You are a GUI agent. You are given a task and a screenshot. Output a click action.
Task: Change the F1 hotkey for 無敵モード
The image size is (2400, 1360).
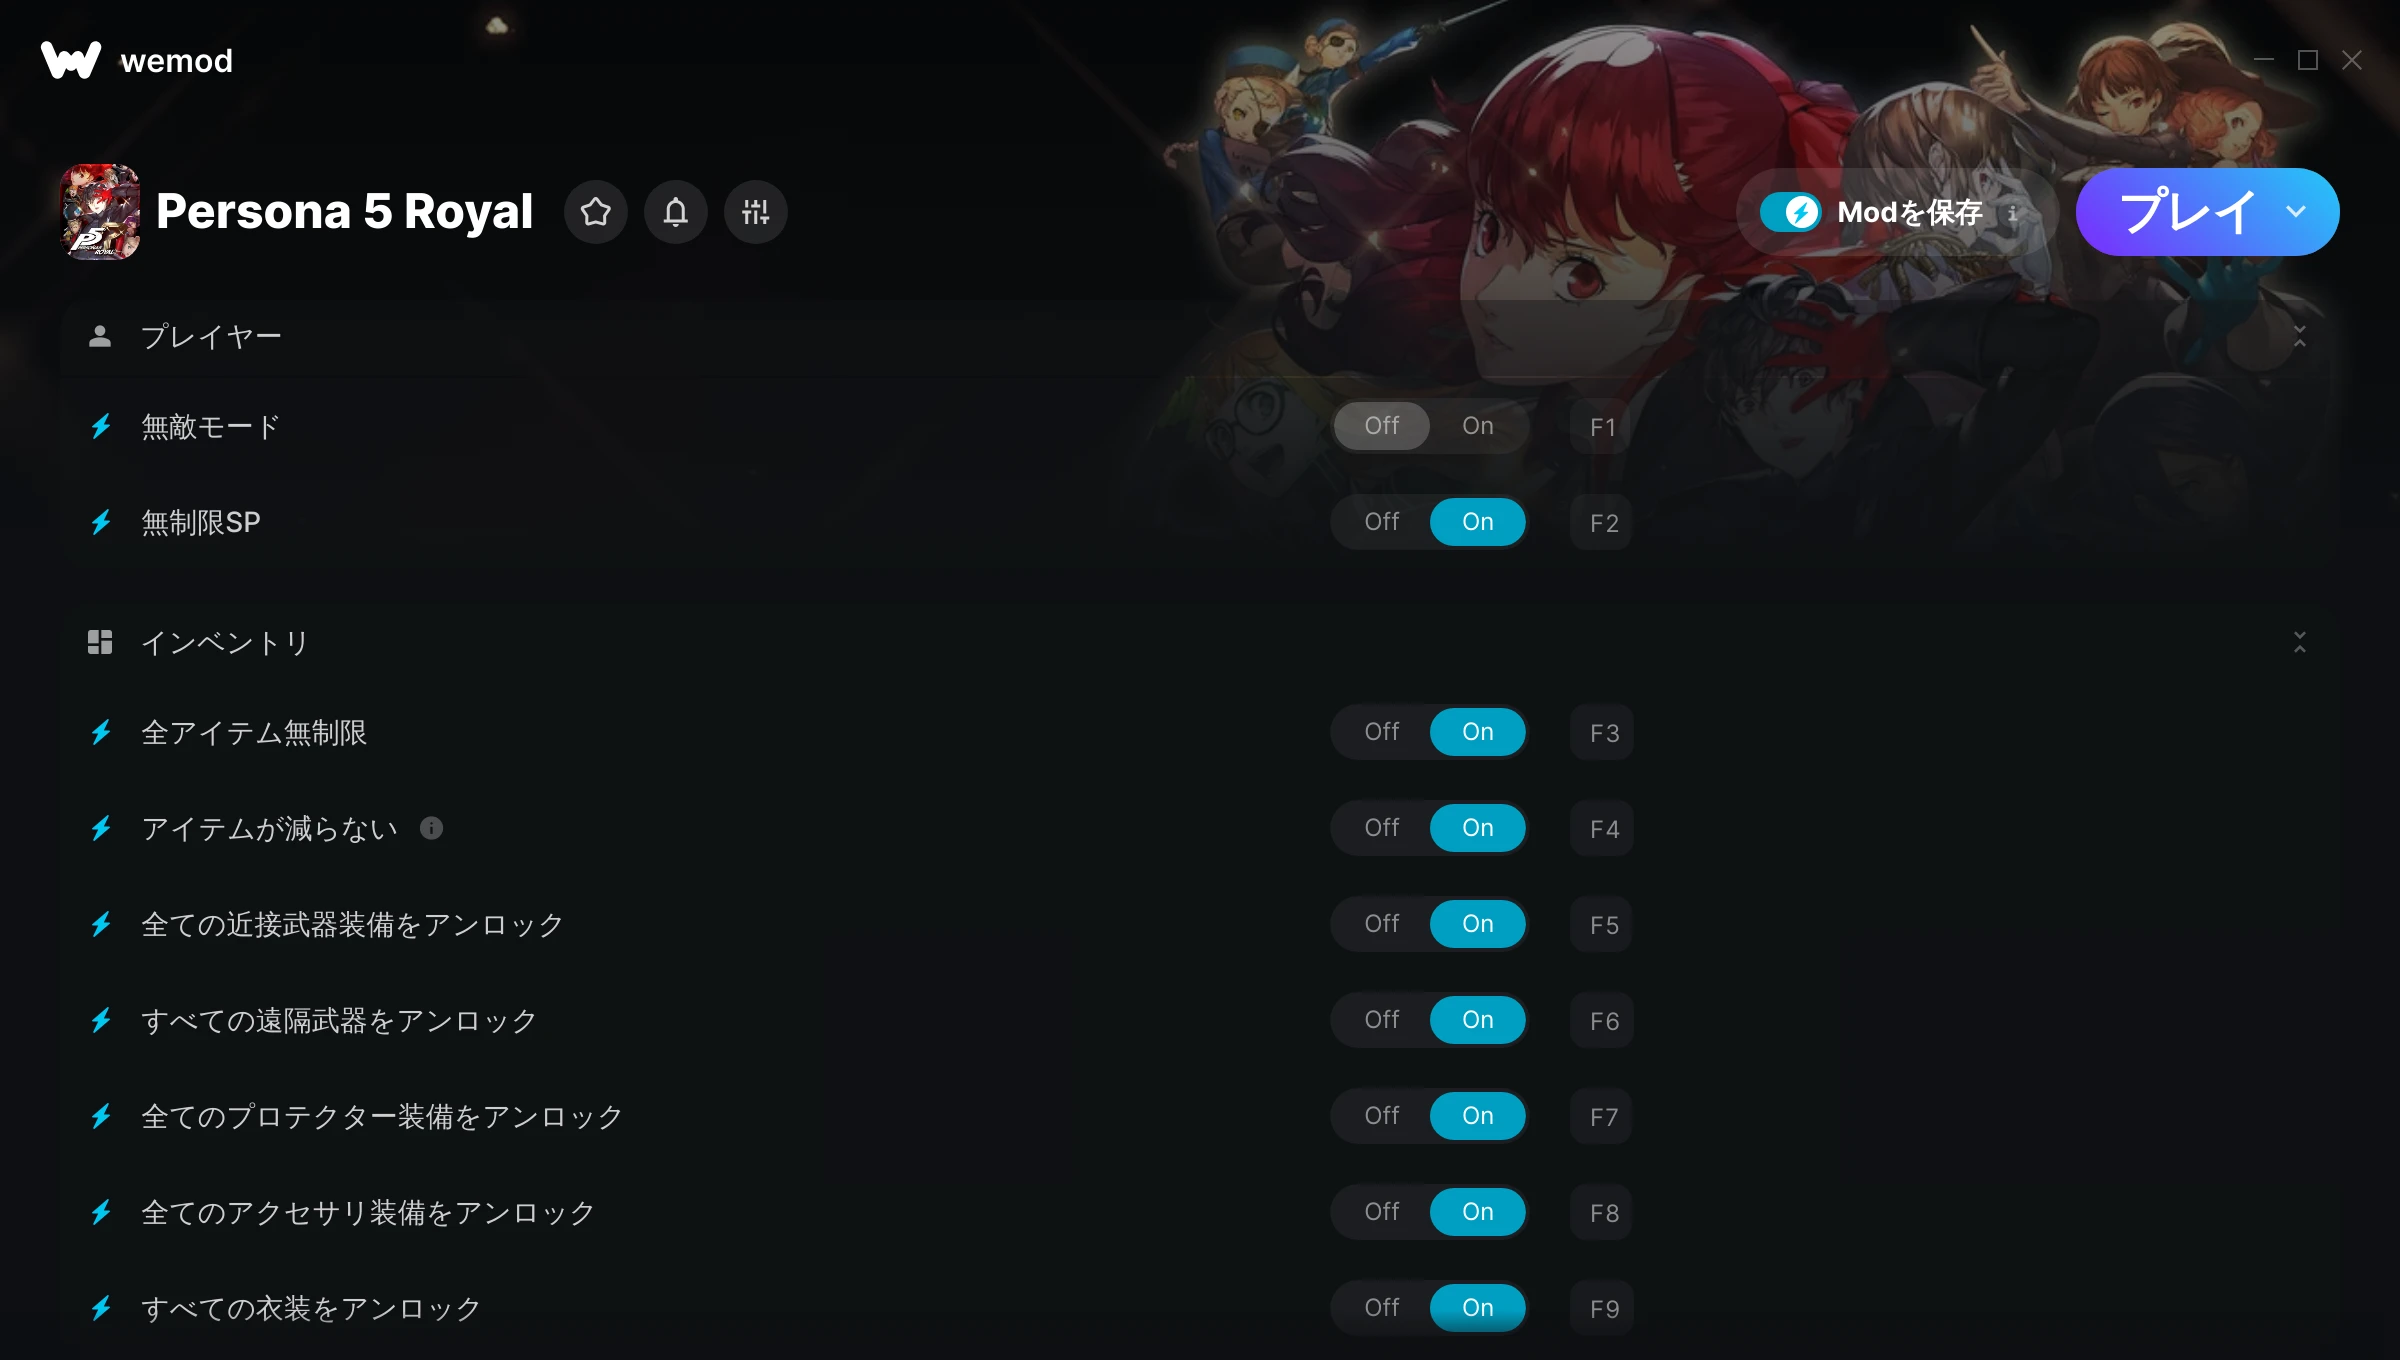point(1602,427)
